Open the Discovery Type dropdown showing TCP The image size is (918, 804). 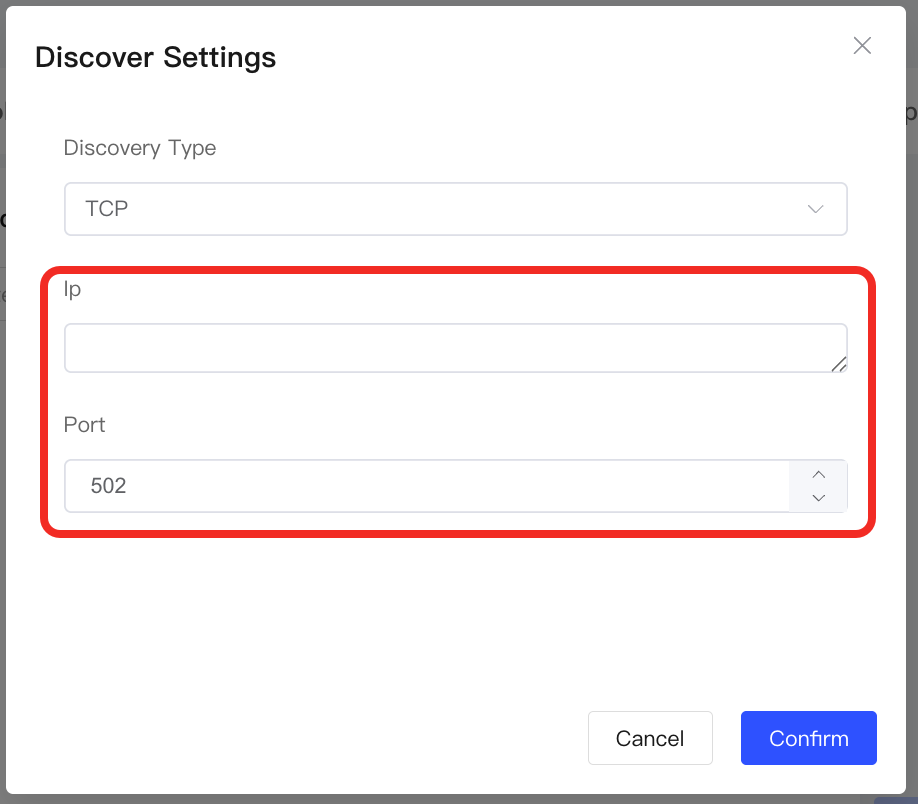[x=455, y=209]
